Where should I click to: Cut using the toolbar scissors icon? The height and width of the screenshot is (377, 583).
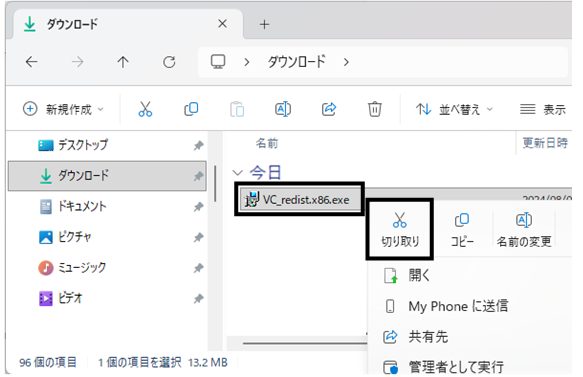click(145, 109)
